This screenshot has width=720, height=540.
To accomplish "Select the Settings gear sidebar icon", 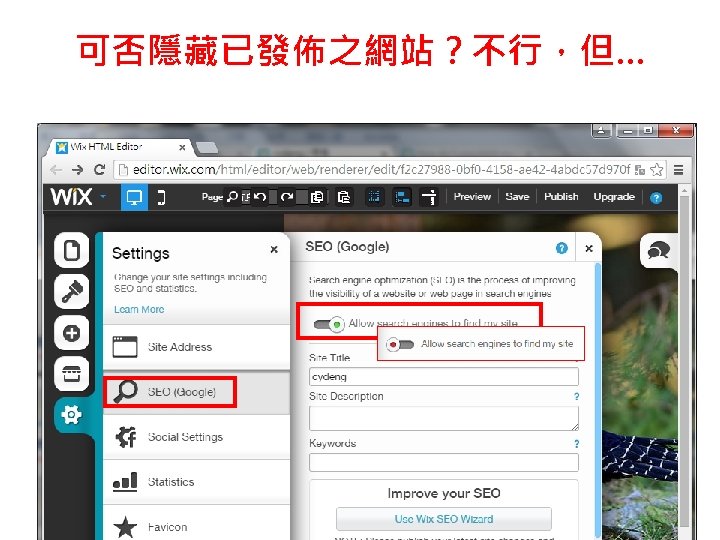I will [71, 415].
